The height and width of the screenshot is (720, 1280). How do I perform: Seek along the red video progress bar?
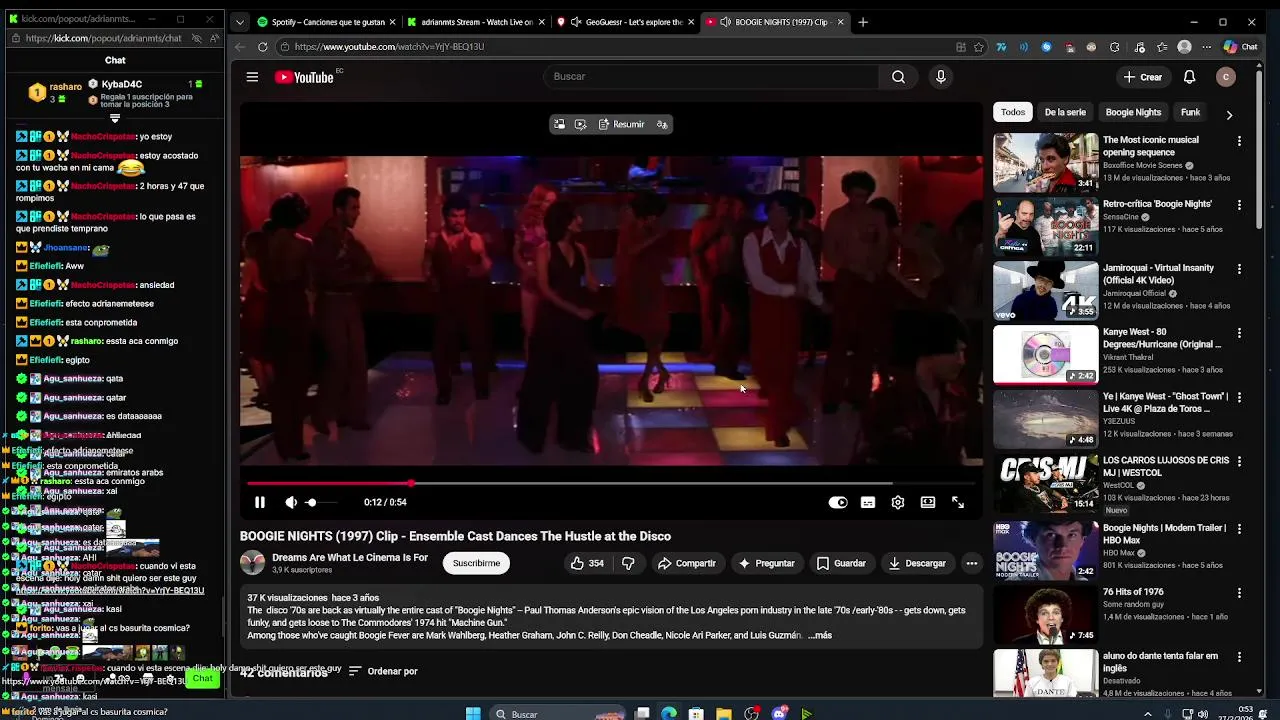coord(610,483)
